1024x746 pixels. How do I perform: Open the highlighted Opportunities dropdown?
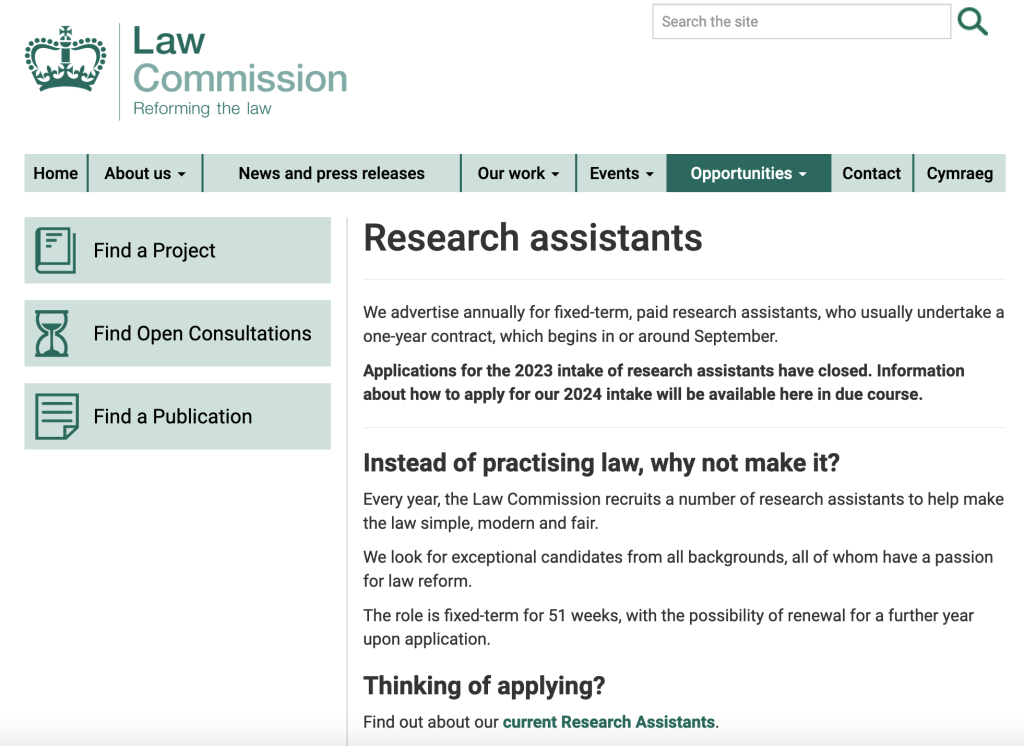pyautogui.click(x=748, y=173)
